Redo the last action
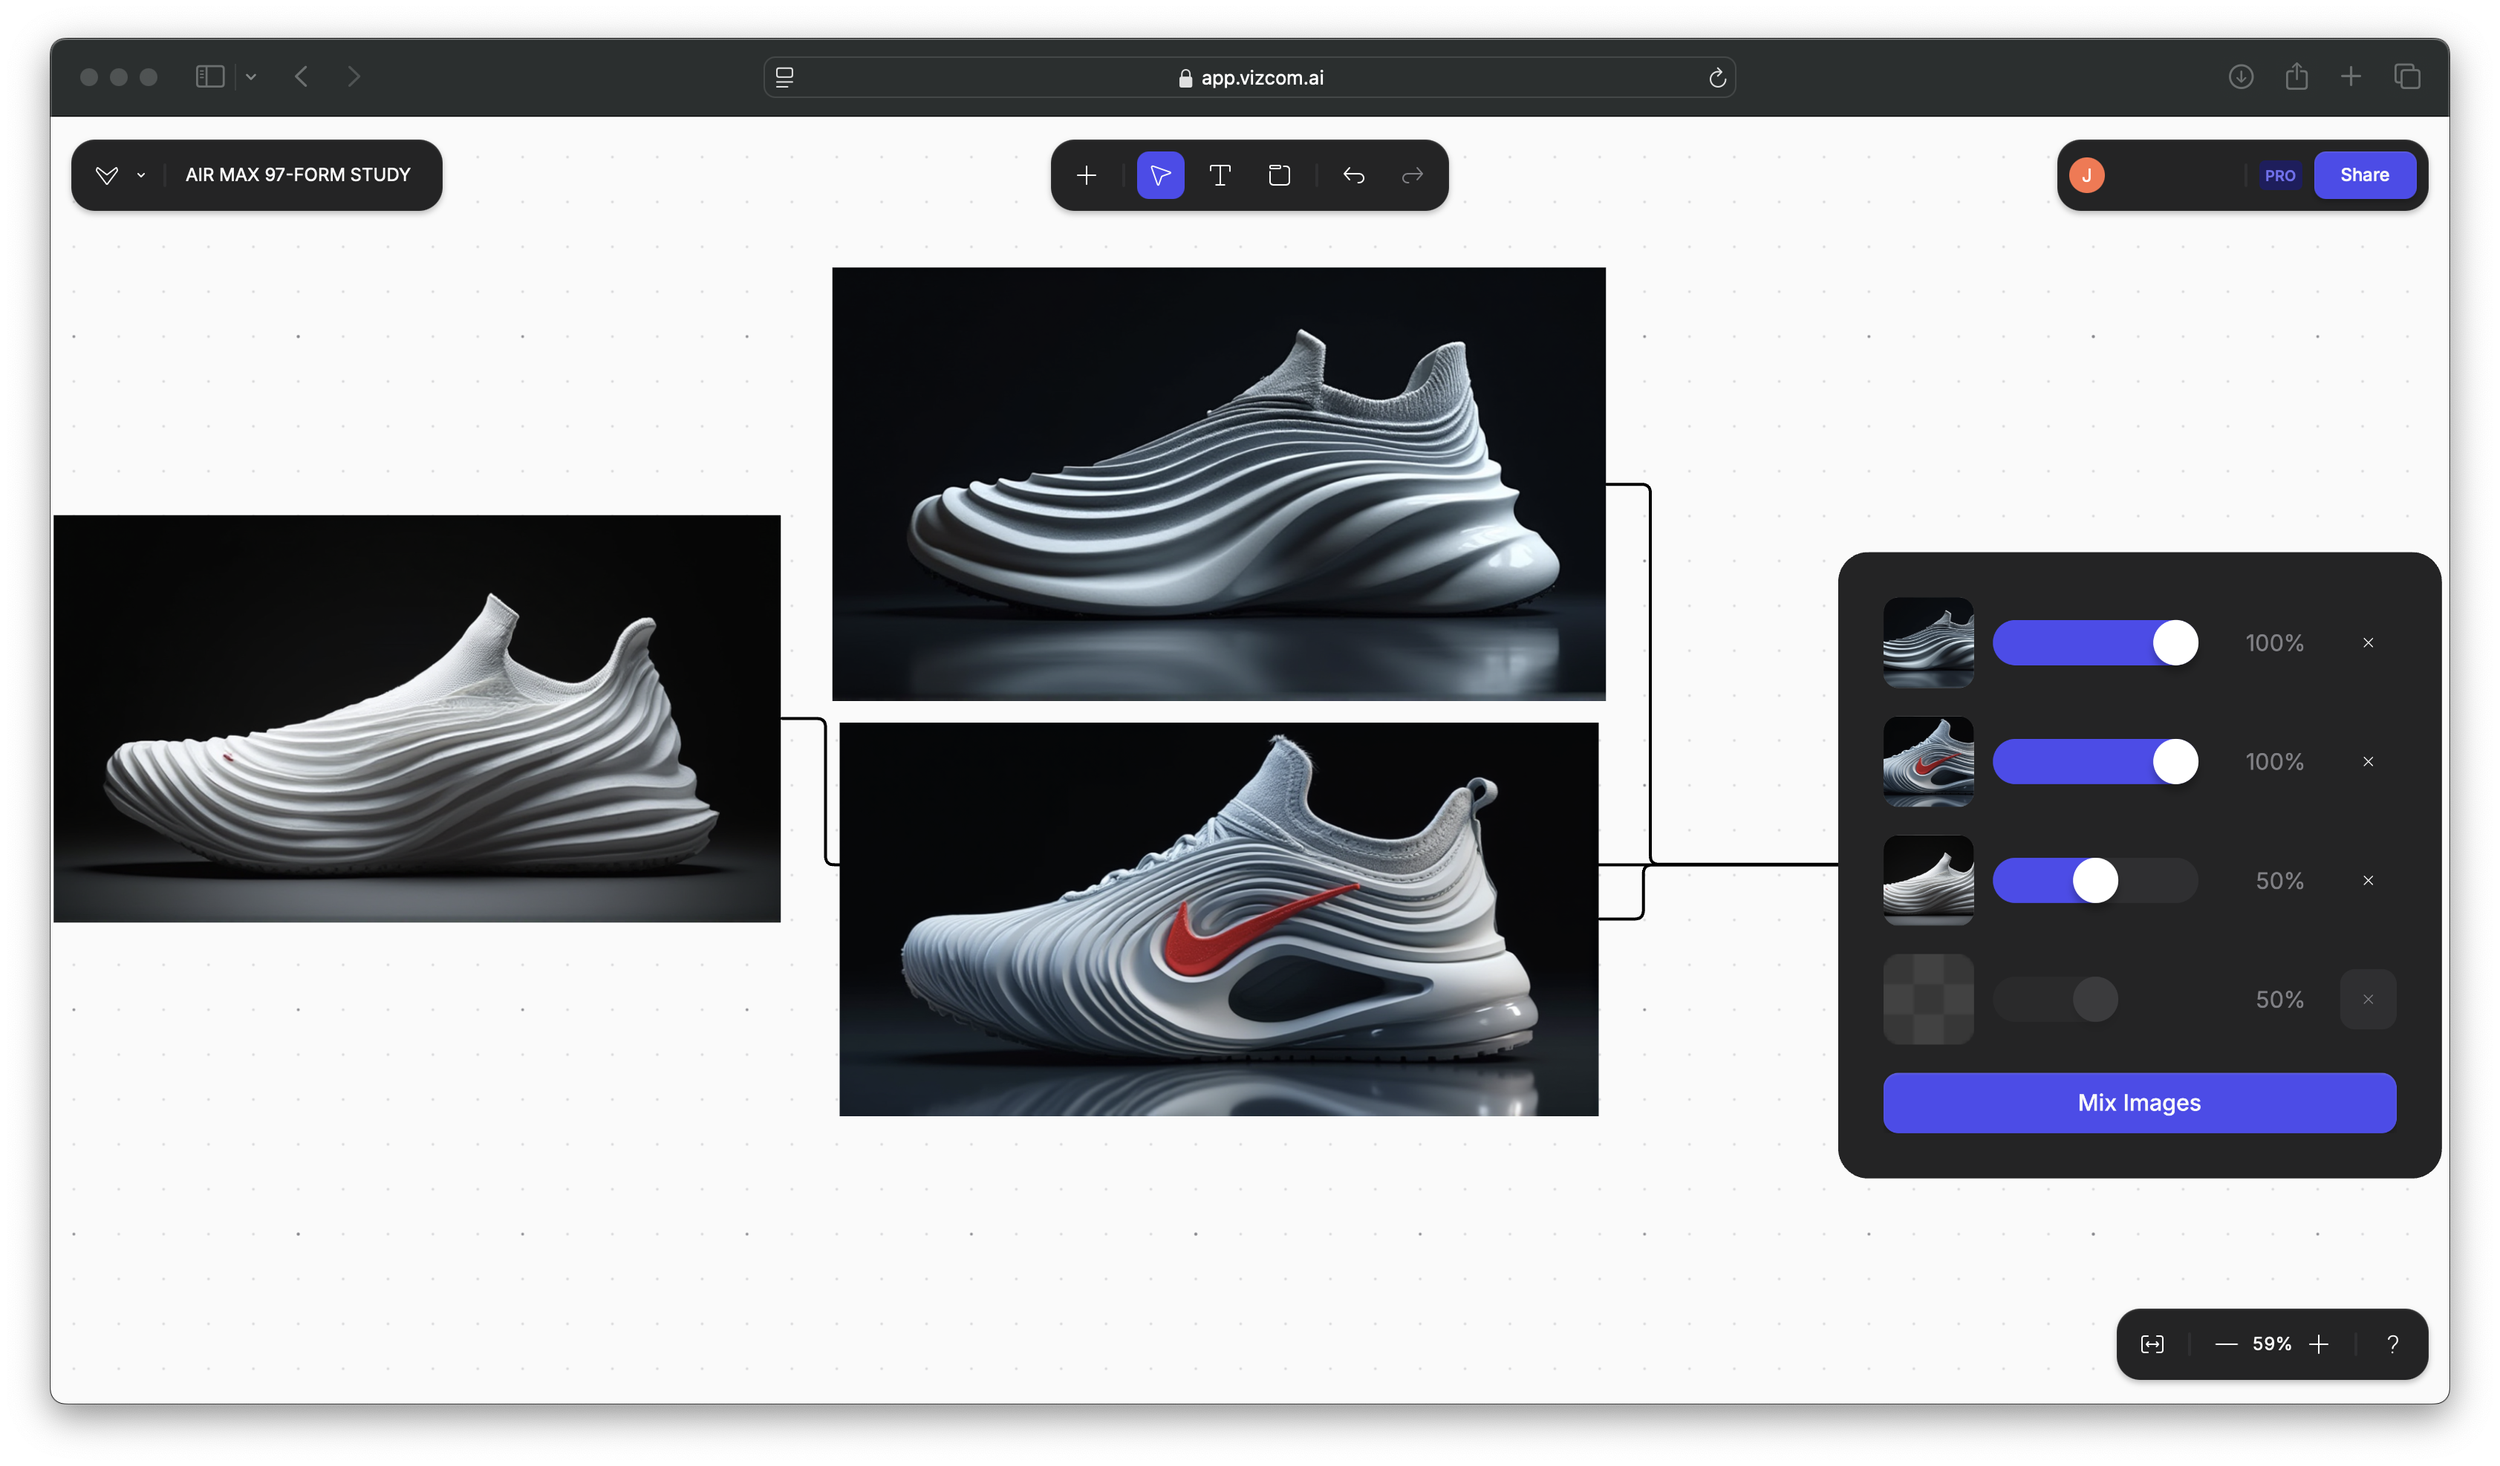Image resolution: width=2500 pixels, height=1466 pixels. [1412, 176]
